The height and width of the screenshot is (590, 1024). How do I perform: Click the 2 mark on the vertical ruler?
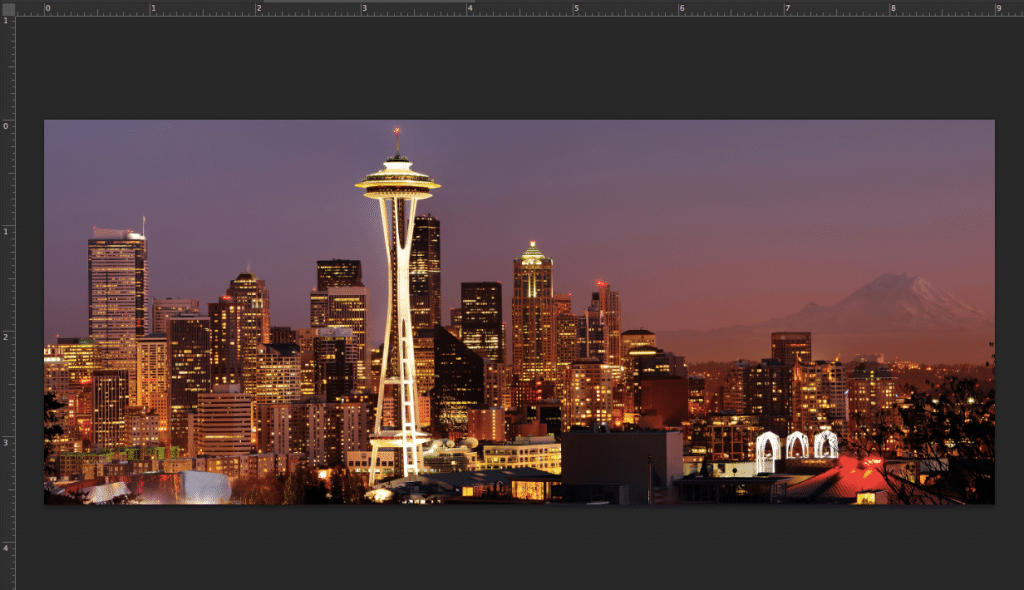(x=9, y=335)
